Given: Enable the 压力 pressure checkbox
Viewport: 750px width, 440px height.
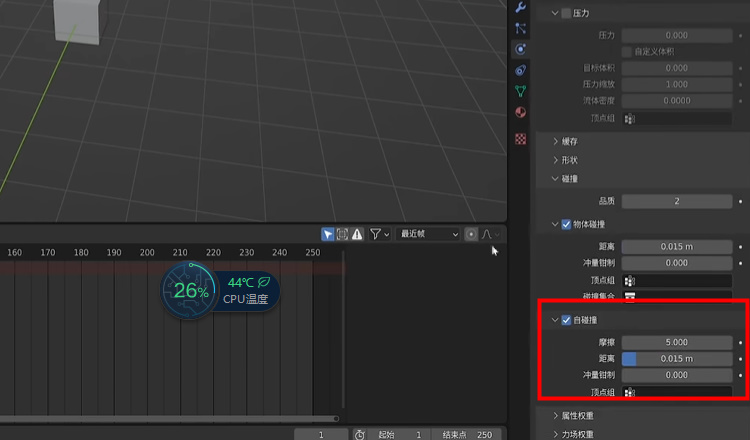Looking at the screenshot, I should 566,13.
